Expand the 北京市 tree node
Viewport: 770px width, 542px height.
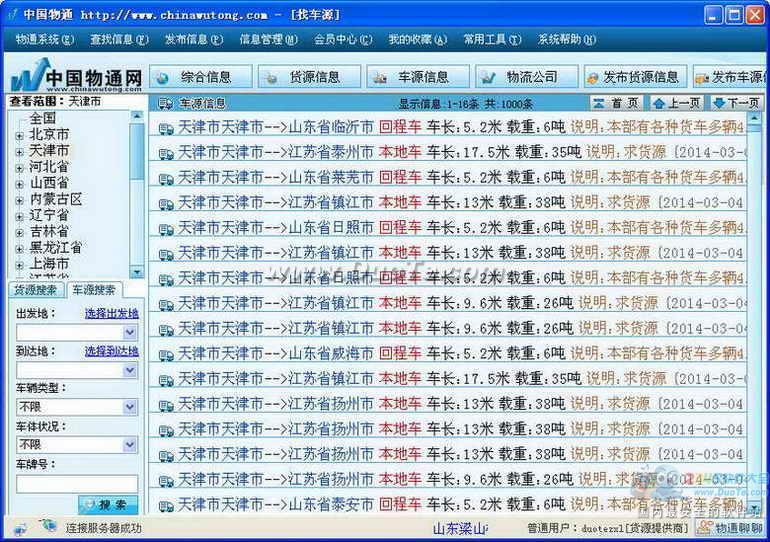tap(20, 136)
